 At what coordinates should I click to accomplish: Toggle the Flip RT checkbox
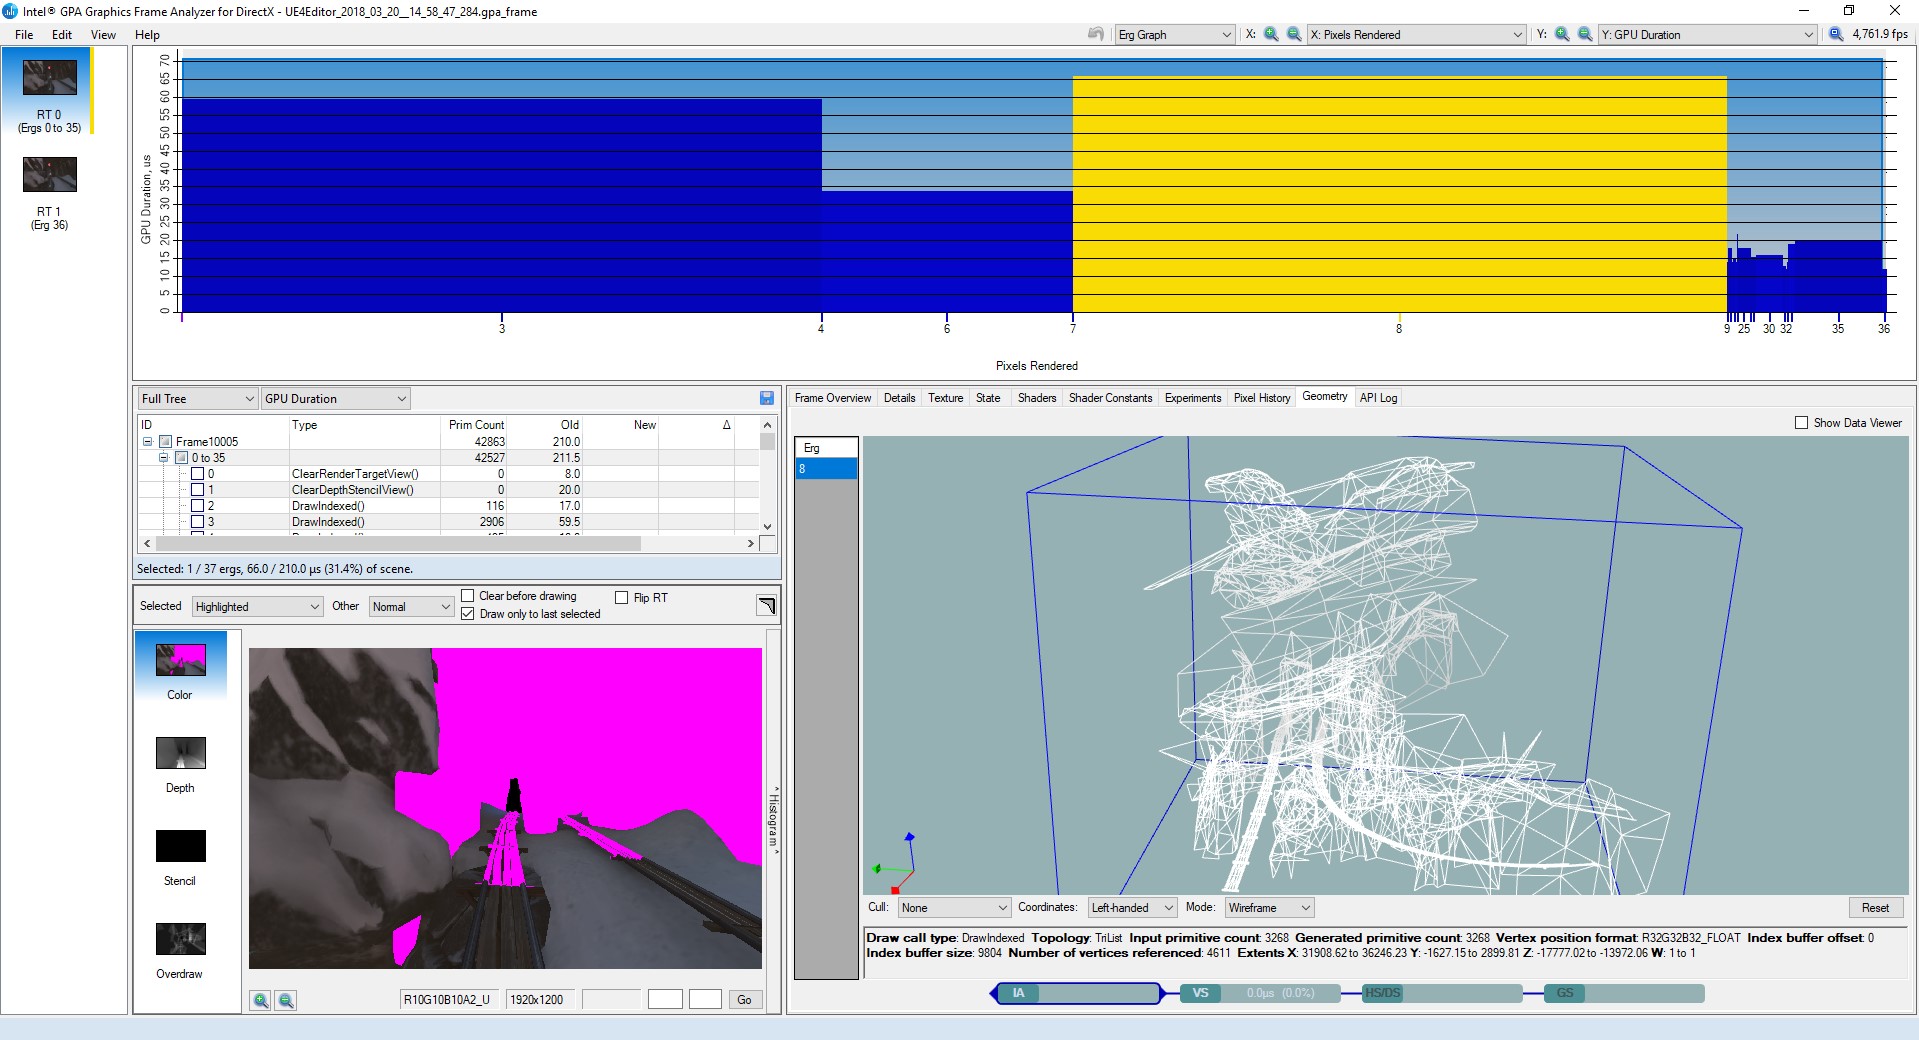coord(621,598)
